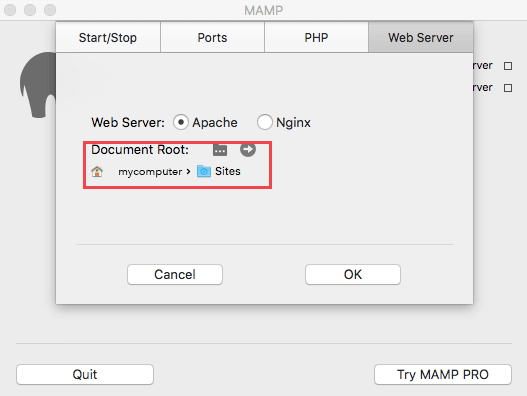
Task: Switch to the Start/Stop tab
Action: 108,37
